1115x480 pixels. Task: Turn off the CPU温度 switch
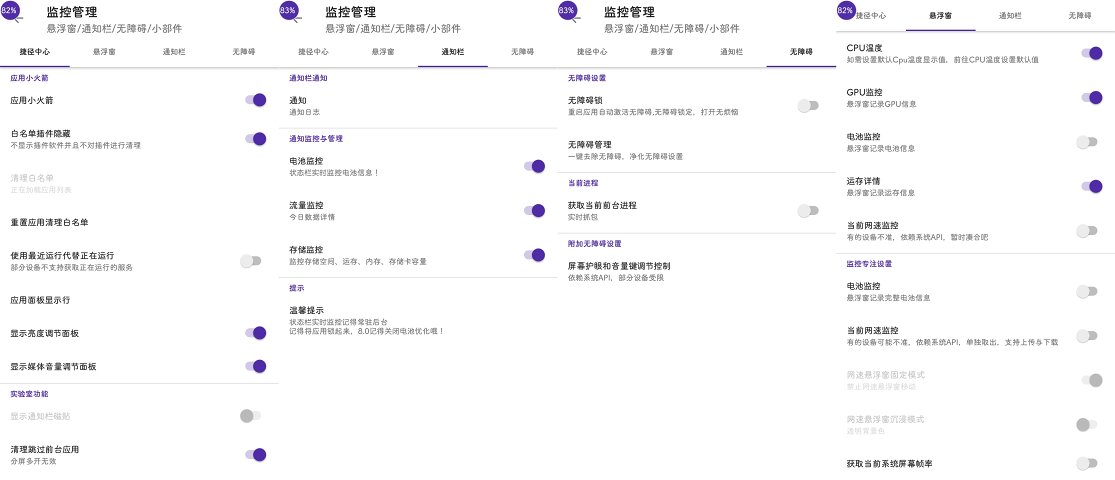pyautogui.click(x=1092, y=53)
